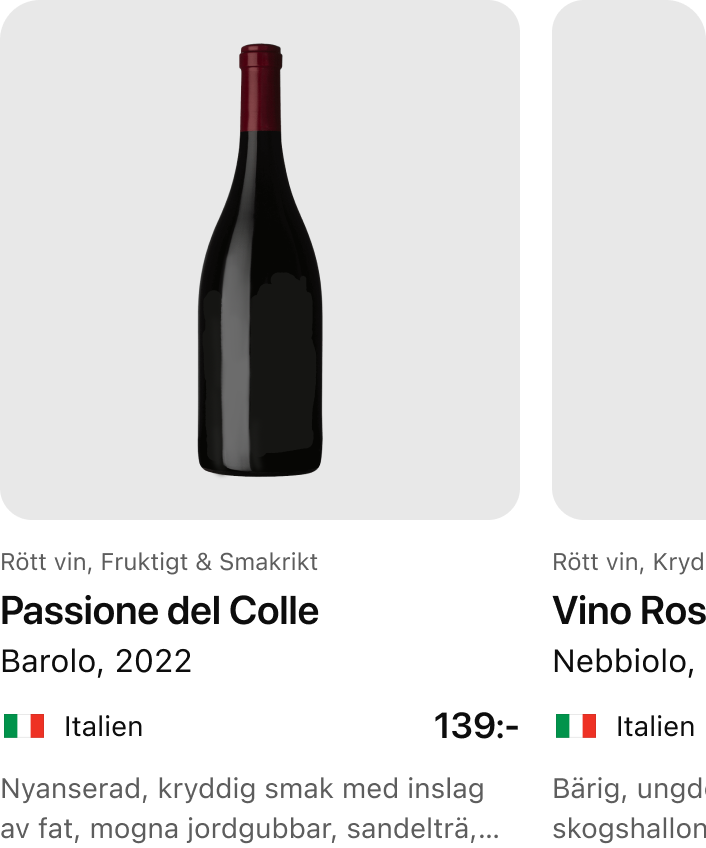Select the Italien label on the Nebbiolo card

(655, 726)
